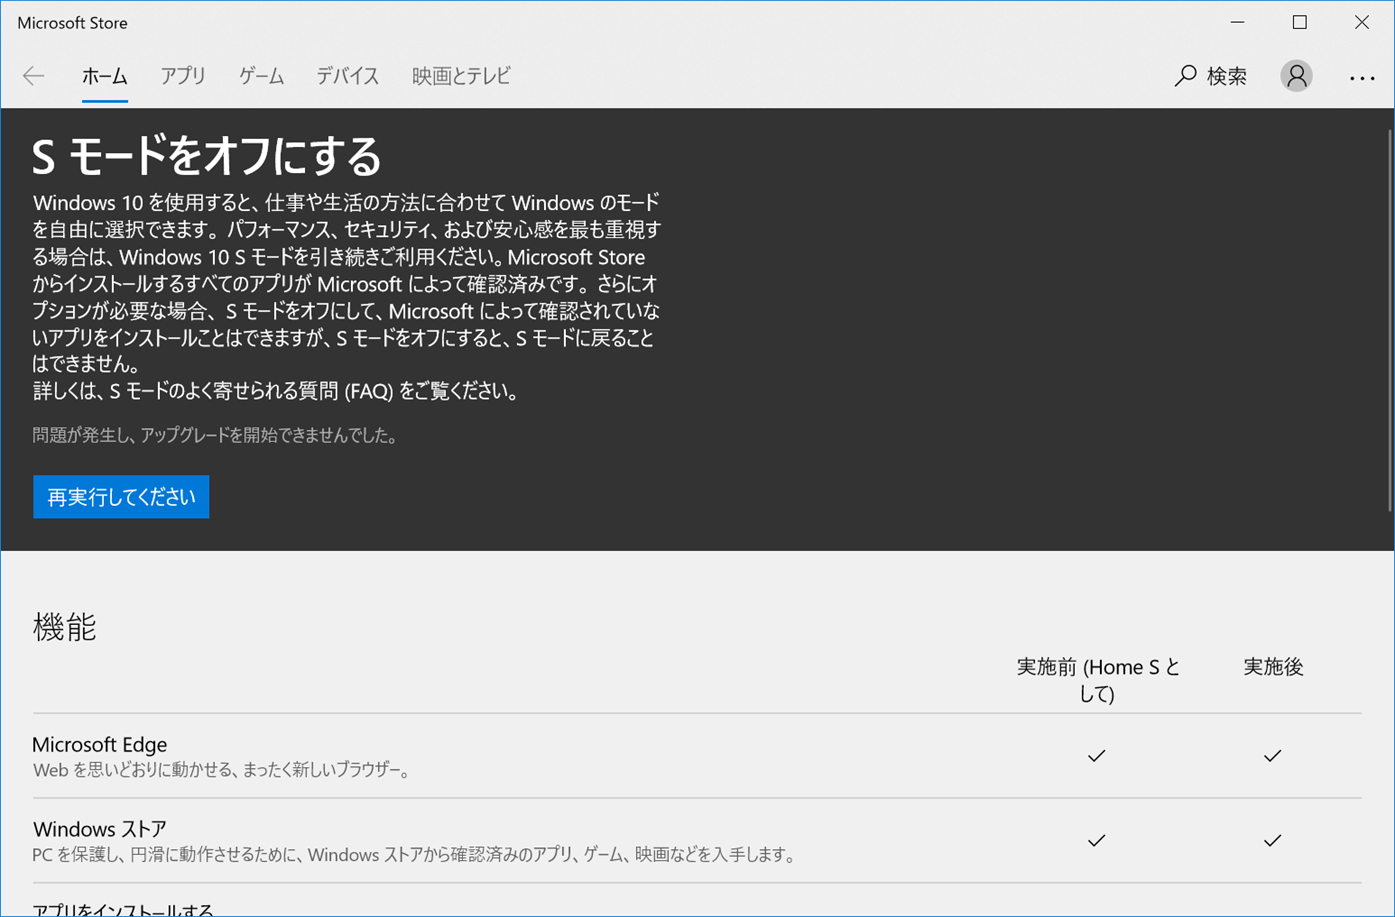Click the sentence mentioning S モードのよく寄せられる質問 (FAQ)
The height and width of the screenshot is (917, 1395).
click(x=276, y=391)
